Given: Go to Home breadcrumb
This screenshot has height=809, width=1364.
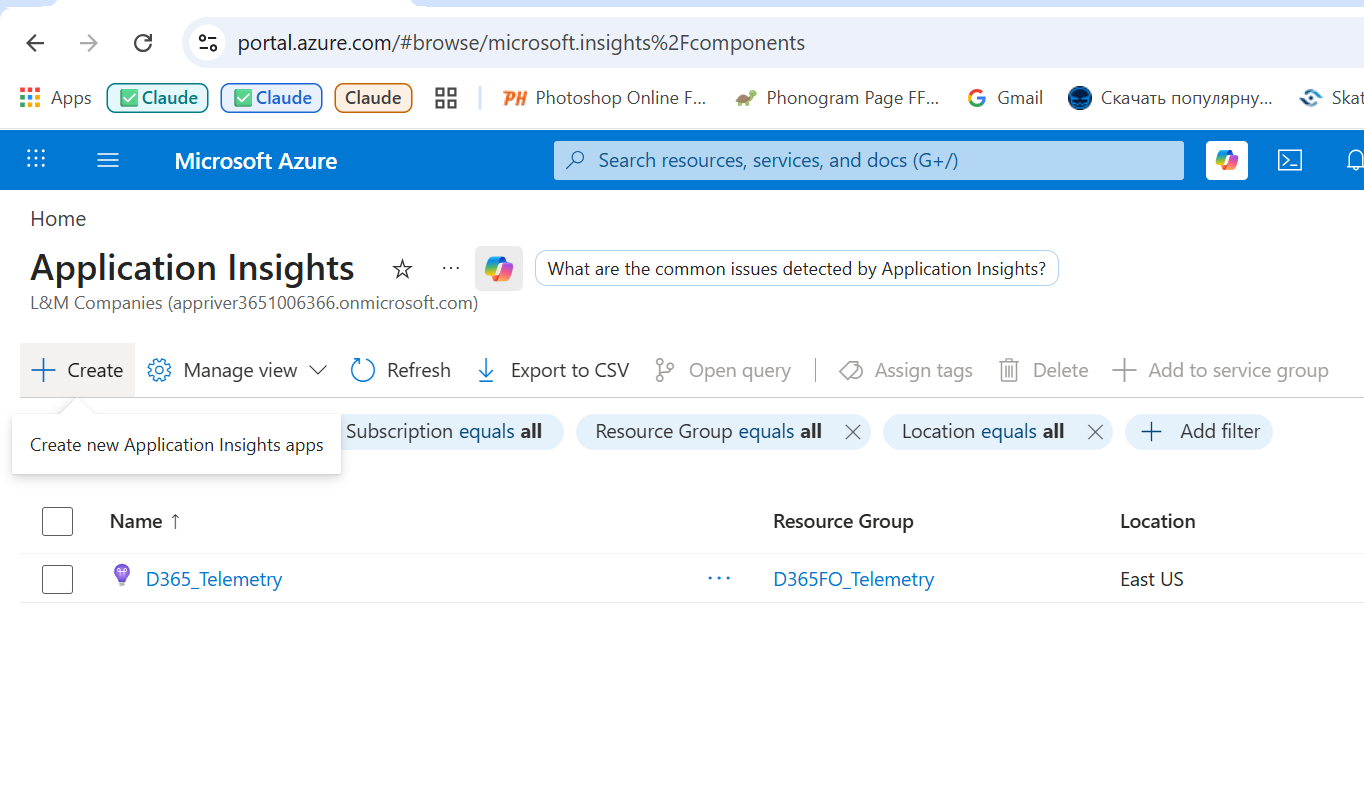Looking at the screenshot, I should pyautogui.click(x=58, y=219).
